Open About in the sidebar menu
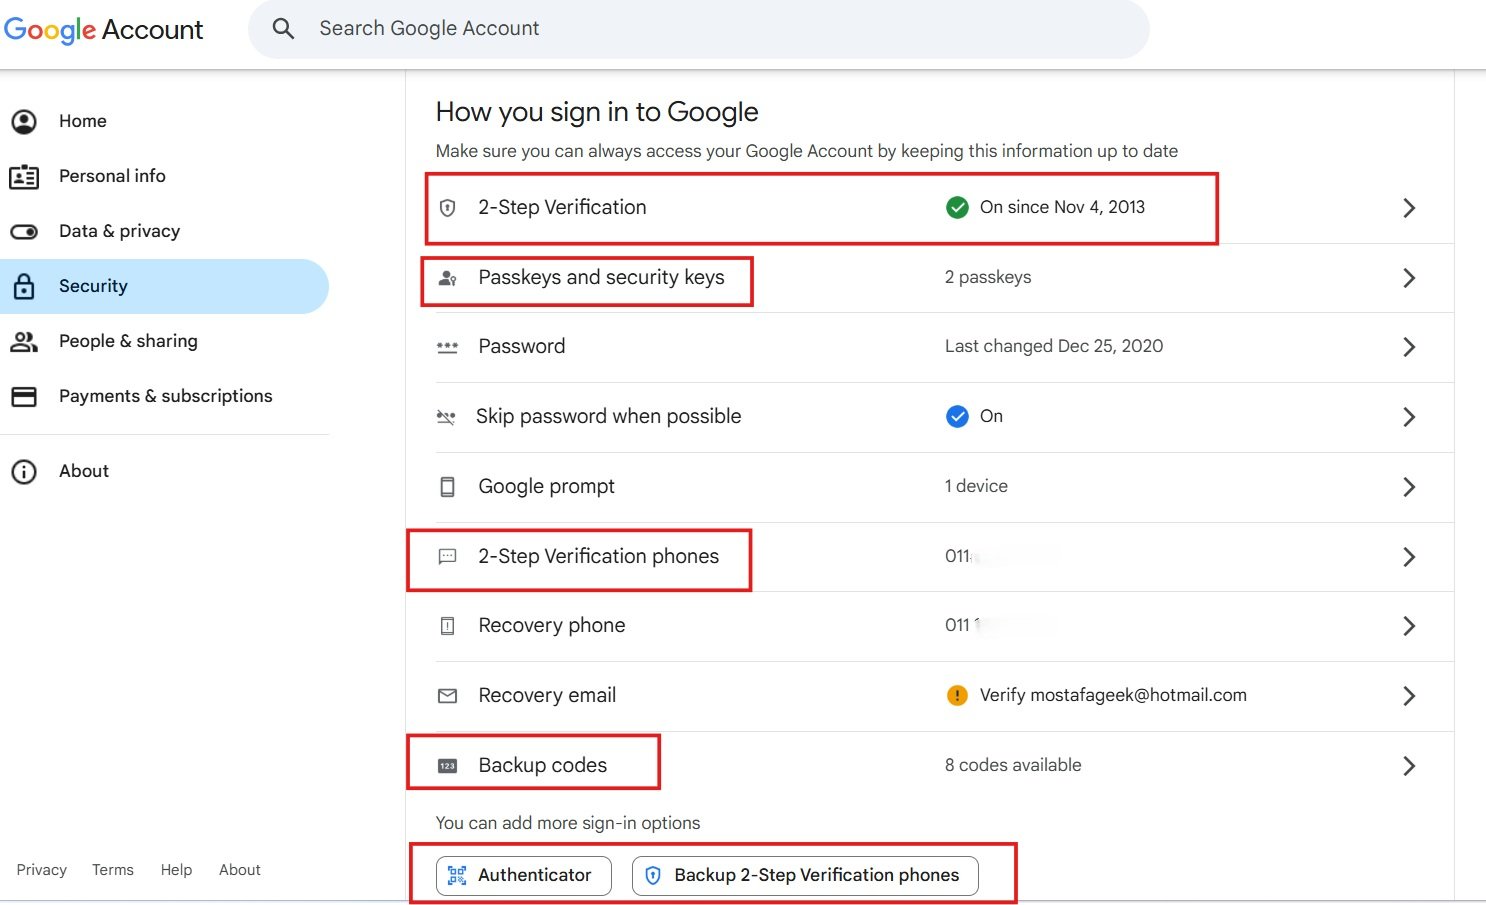1486x905 pixels. (x=165, y=471)
